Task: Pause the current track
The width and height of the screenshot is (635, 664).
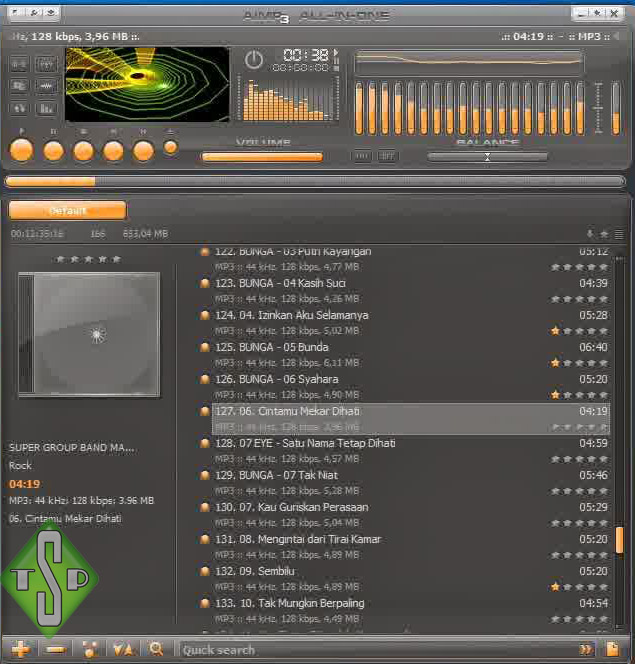Action: pyautogui.click(x=53, y=150)
